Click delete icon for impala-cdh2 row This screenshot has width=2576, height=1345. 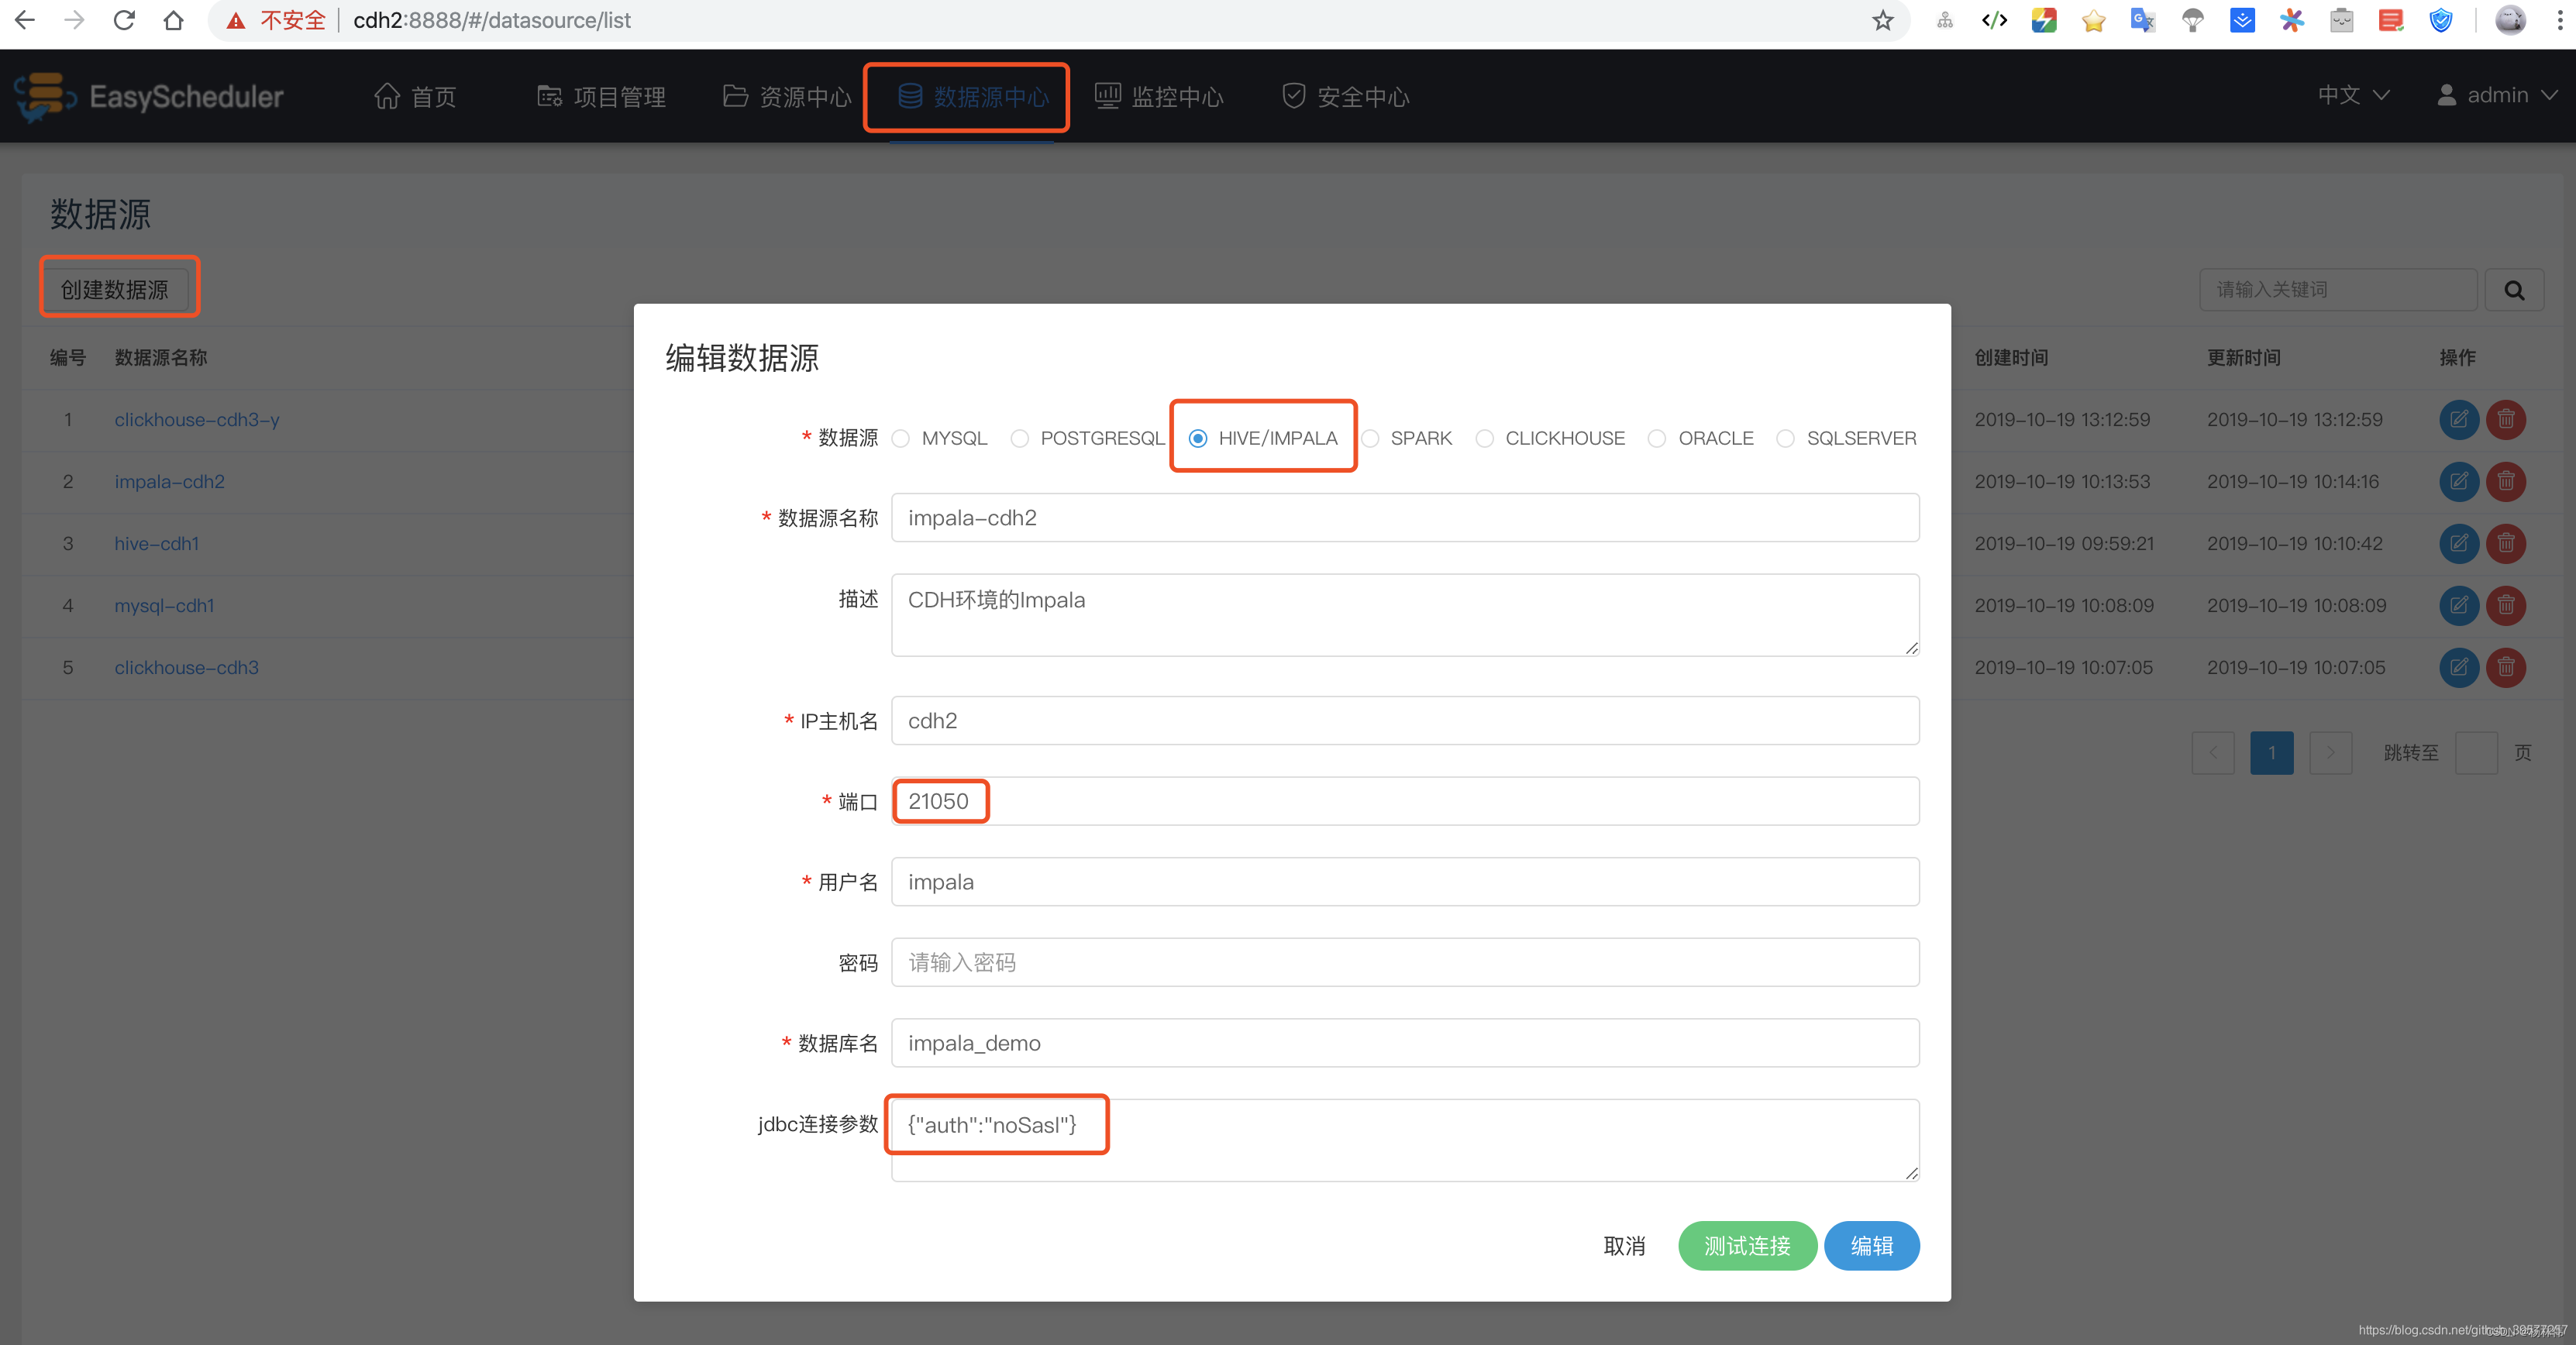tap(2505, 481)
